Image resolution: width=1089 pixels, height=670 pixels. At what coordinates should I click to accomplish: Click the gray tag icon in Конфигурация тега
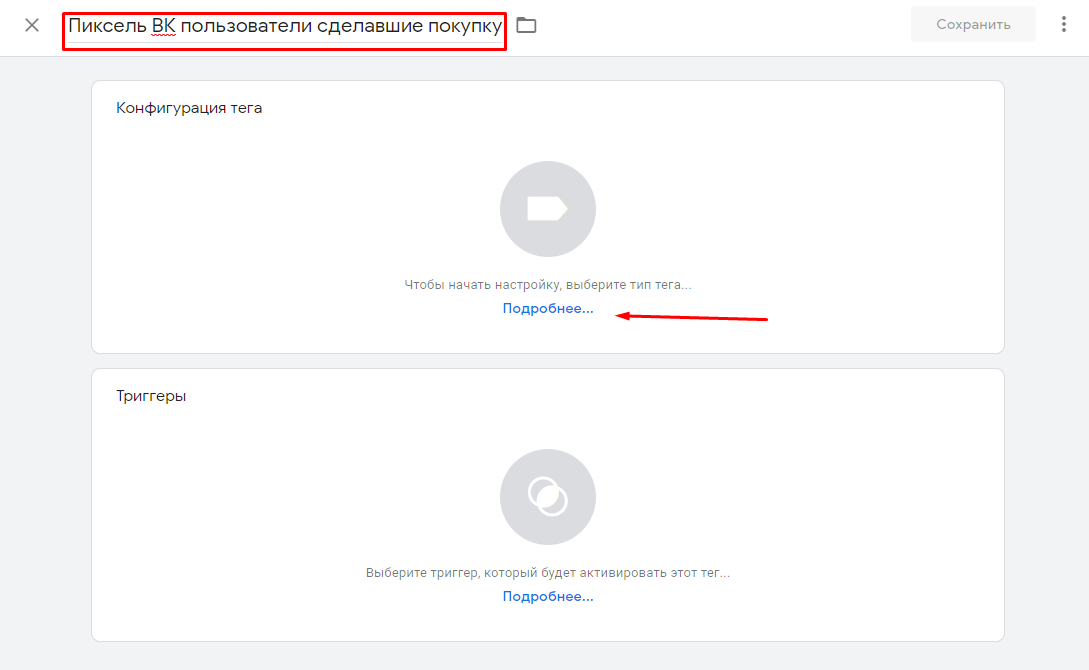pyautogui.click(x=547, y=209)
